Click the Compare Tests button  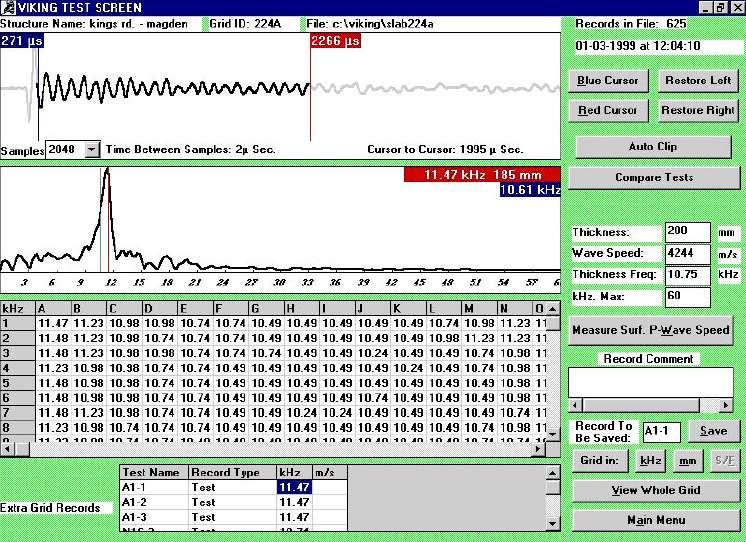coord(654,177)
